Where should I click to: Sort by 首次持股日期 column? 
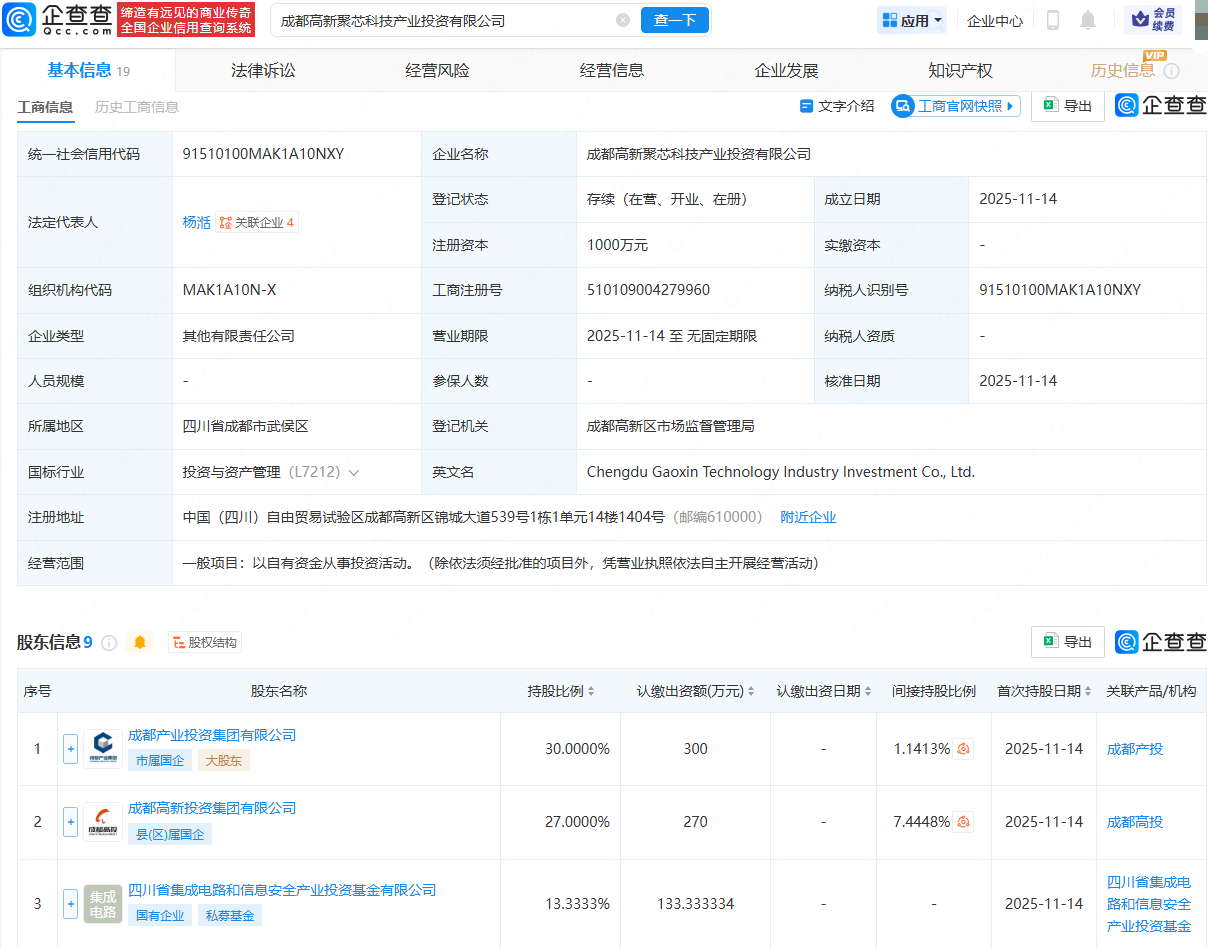coord(1089,692)
